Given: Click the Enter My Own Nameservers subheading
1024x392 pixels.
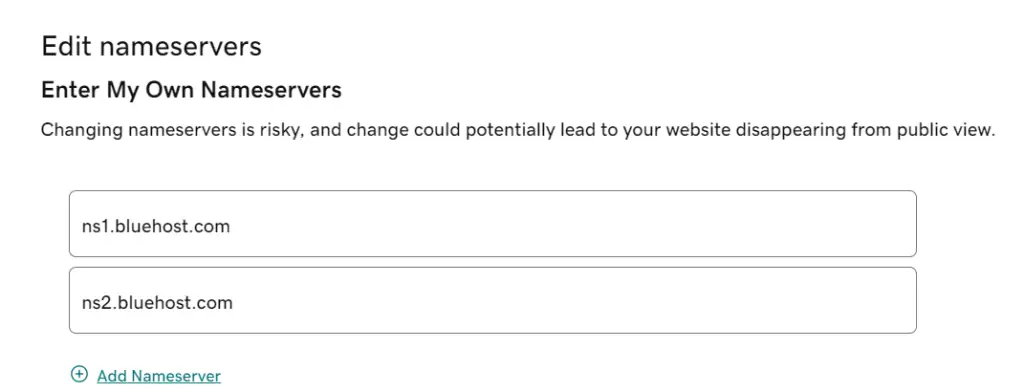Looking at the screenshot, I should click(191, 90).
